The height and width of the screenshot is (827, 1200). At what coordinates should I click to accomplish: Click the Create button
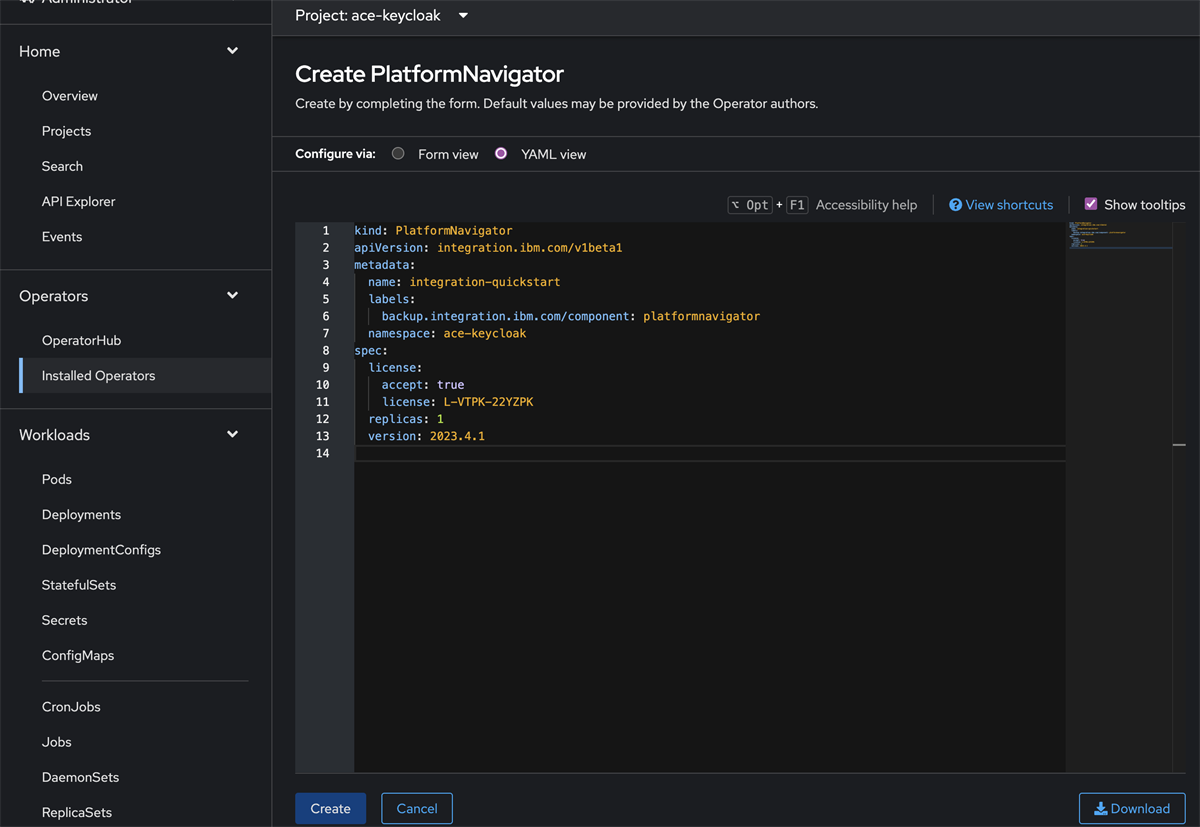[x=330, y=809]
